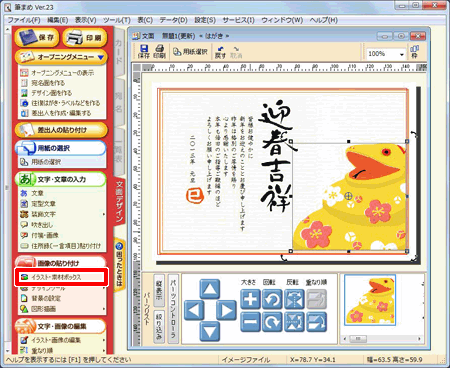The height and width of the screenshot is (368, 450).
Task: Open the ツール(T) menu
Action: click(x=117, y=20)
